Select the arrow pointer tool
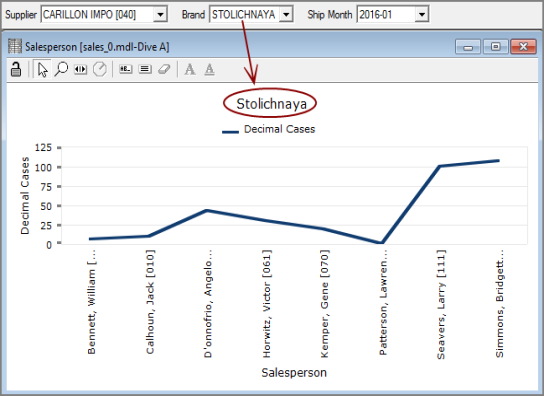 pyautogui.click(x=43, y=69)
